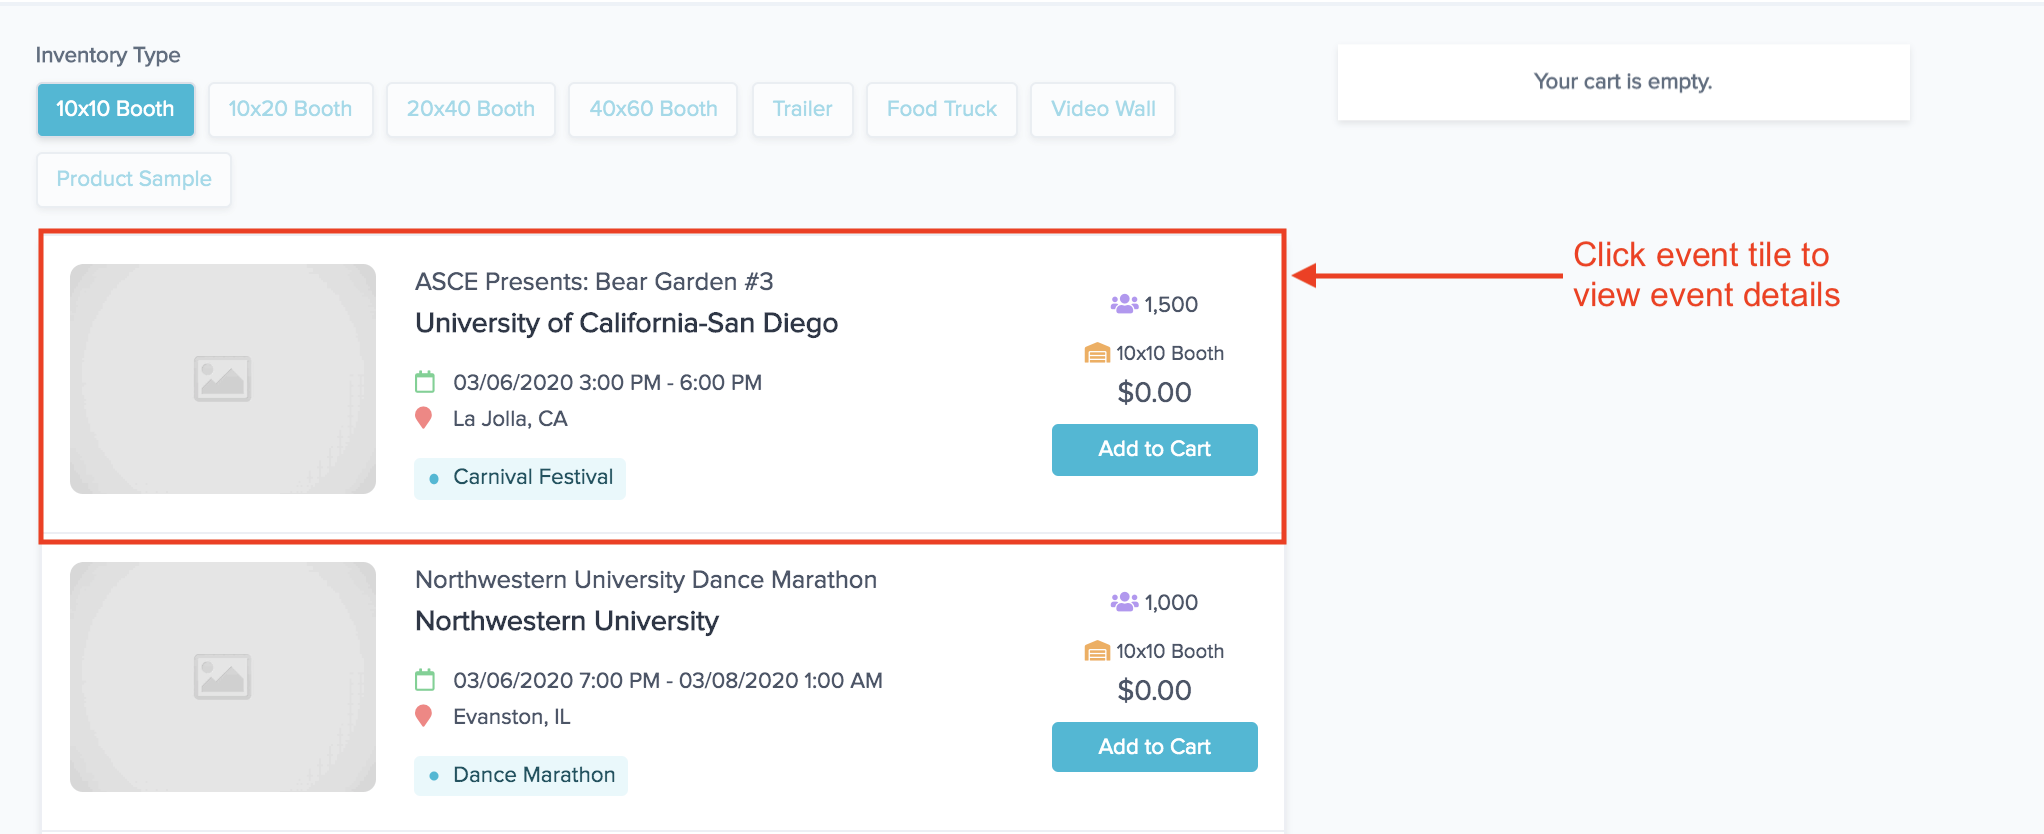The height and width of the screenshot is (834, 2044).
Task: Click La Jolla, CA location text
Action: point(510,419)
